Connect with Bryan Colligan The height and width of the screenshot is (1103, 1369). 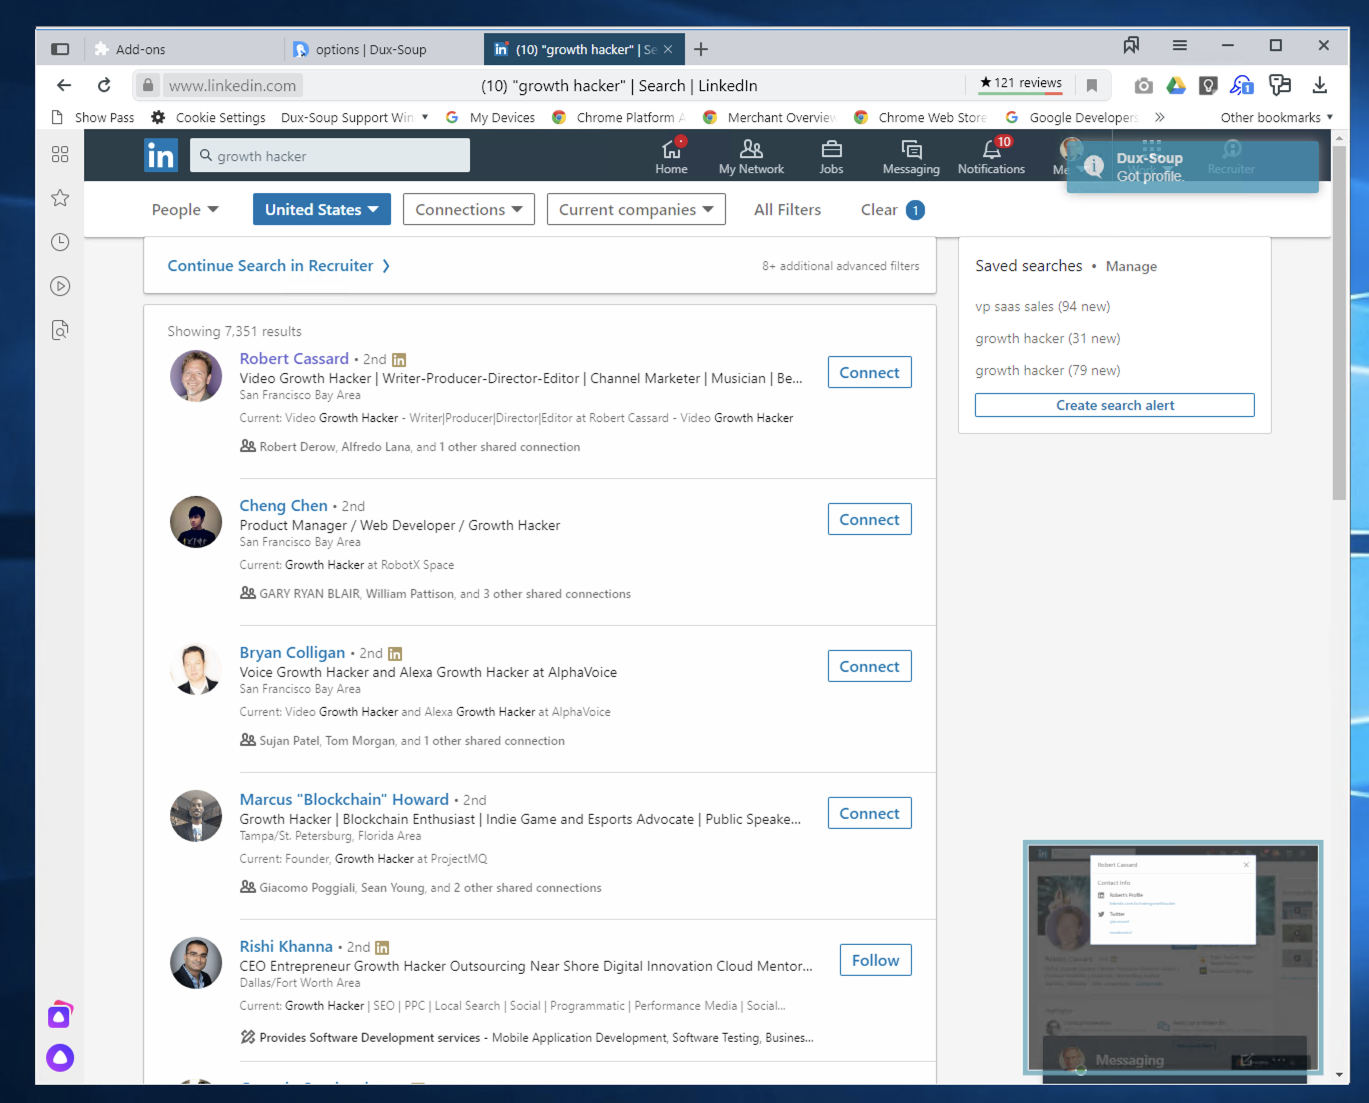869,666
